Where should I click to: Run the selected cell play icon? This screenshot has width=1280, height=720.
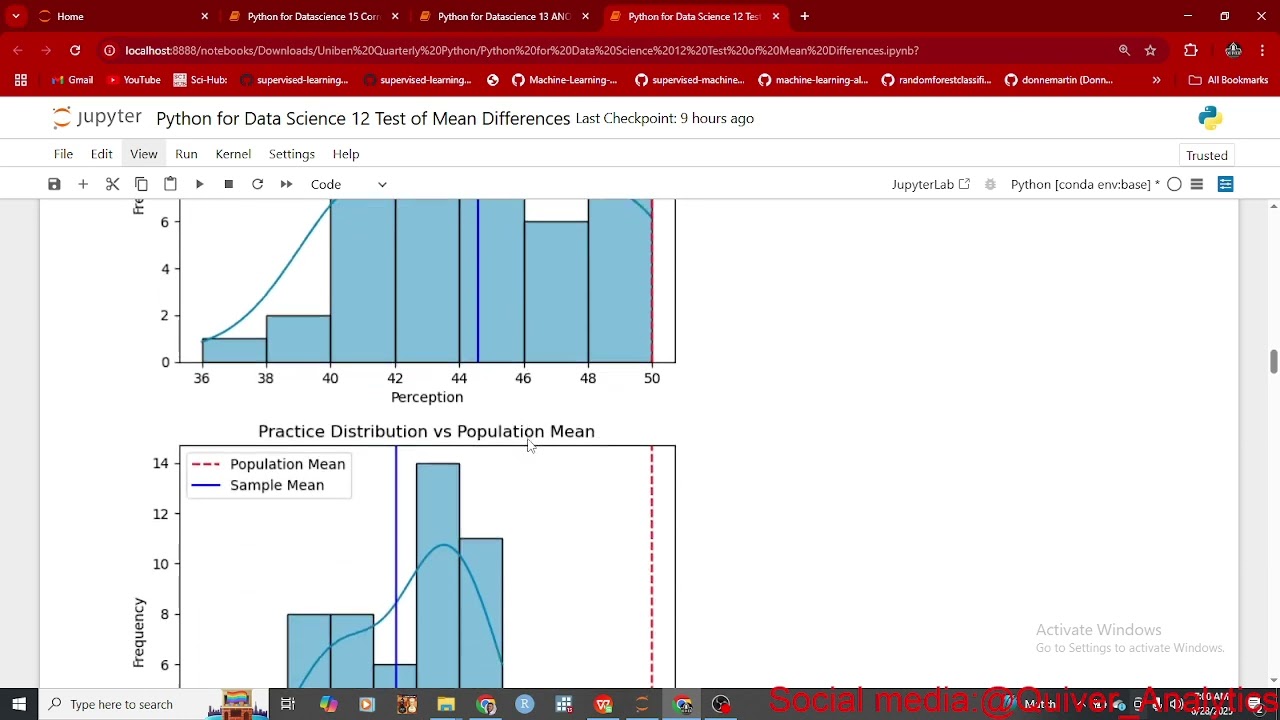[199, 184]
